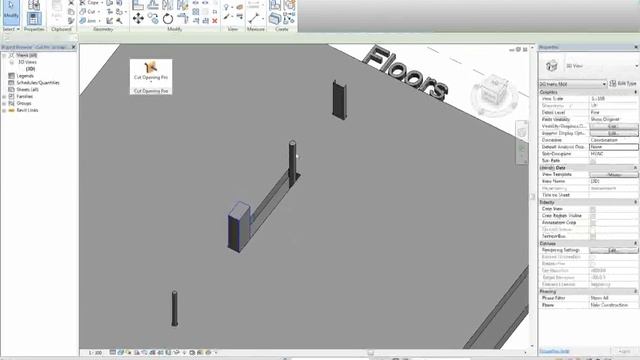Viewport: 640px width, 360px height.
Task: Select the Modify arrow tool
Action: 11,11
